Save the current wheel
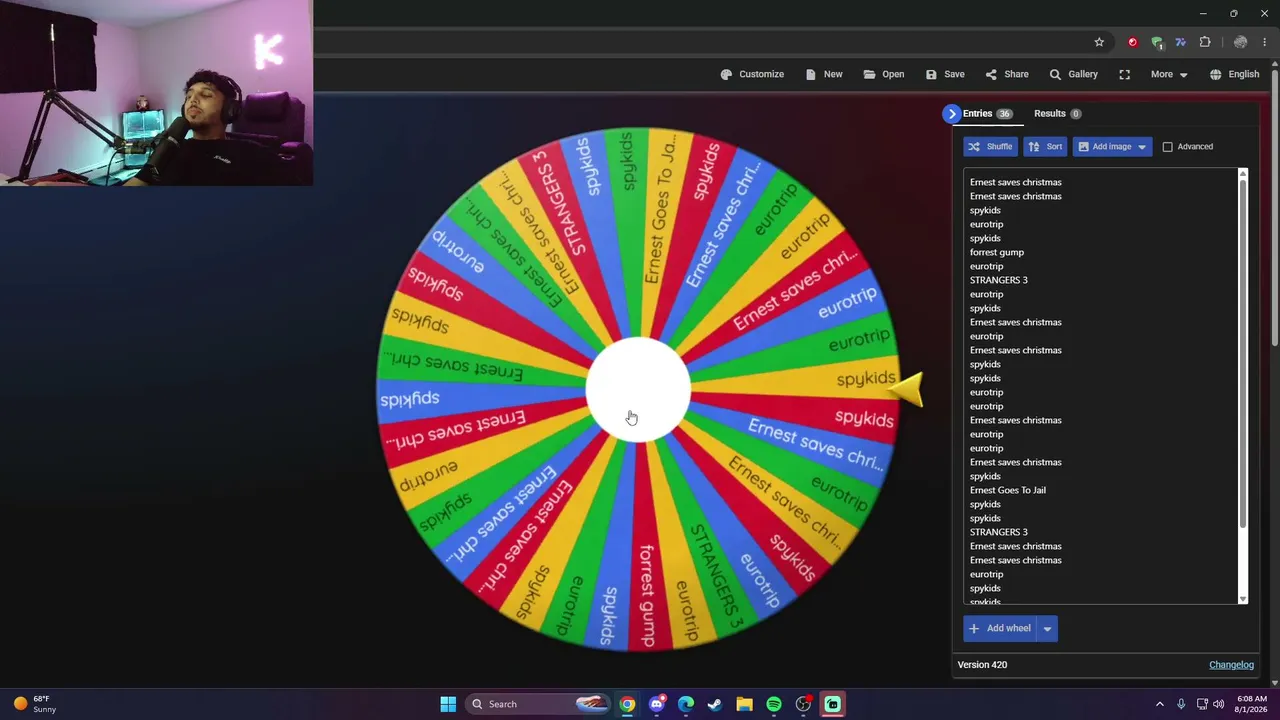Viewport: 1280px width, 720px height. pos(945,74)
